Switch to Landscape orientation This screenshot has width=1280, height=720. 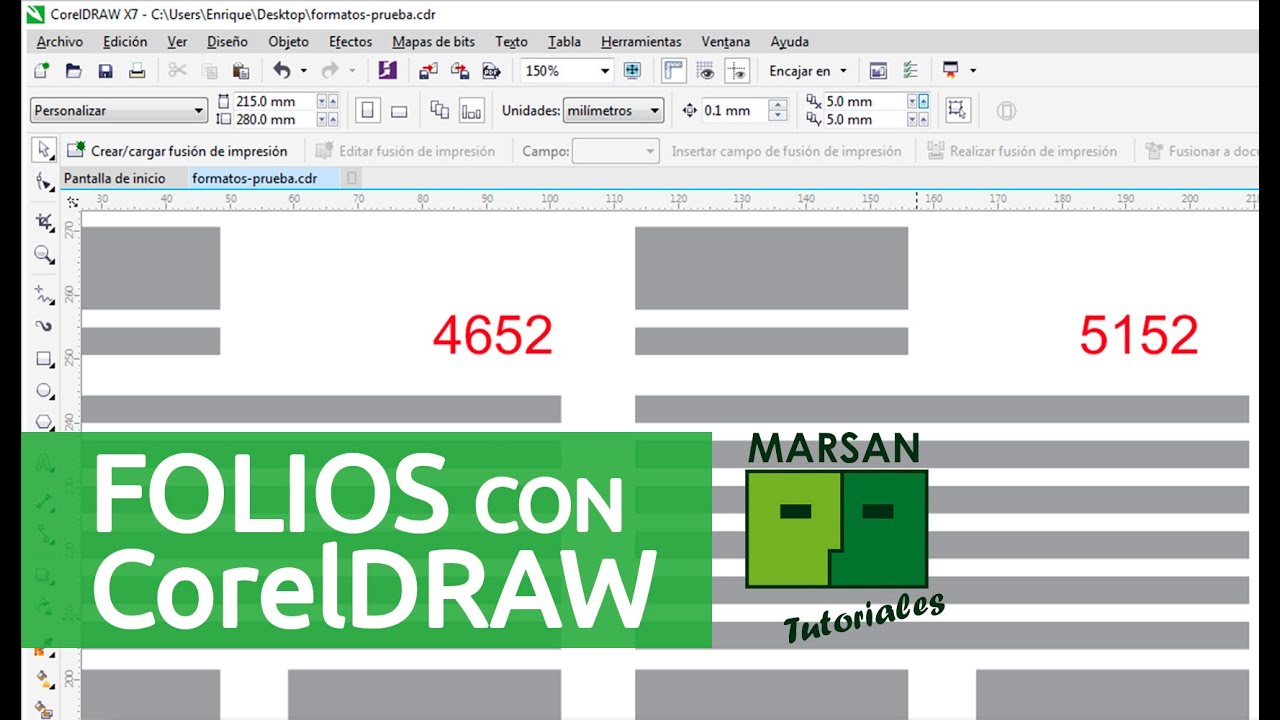pos(399,111)
